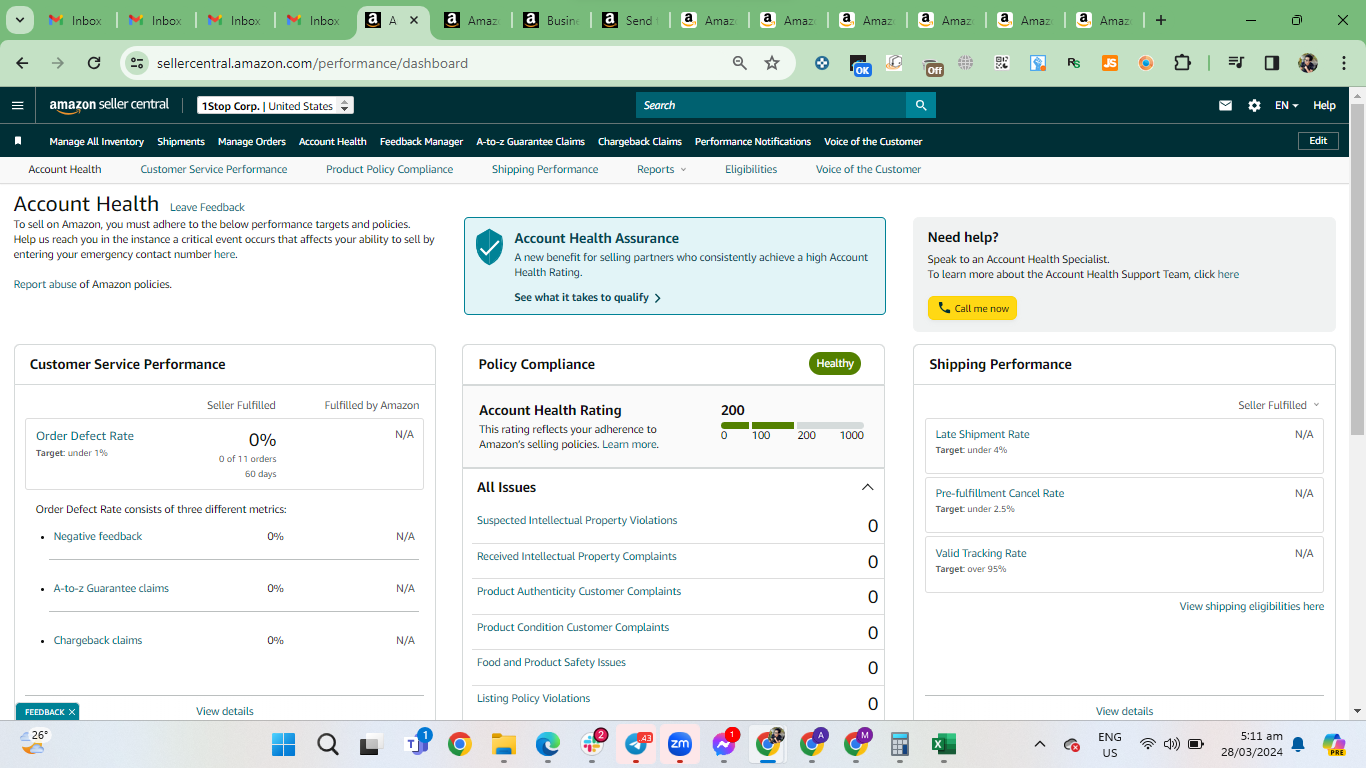The image size is (1366, 768).
Task: Collapse the All Issues section
Action: point(867,487)
